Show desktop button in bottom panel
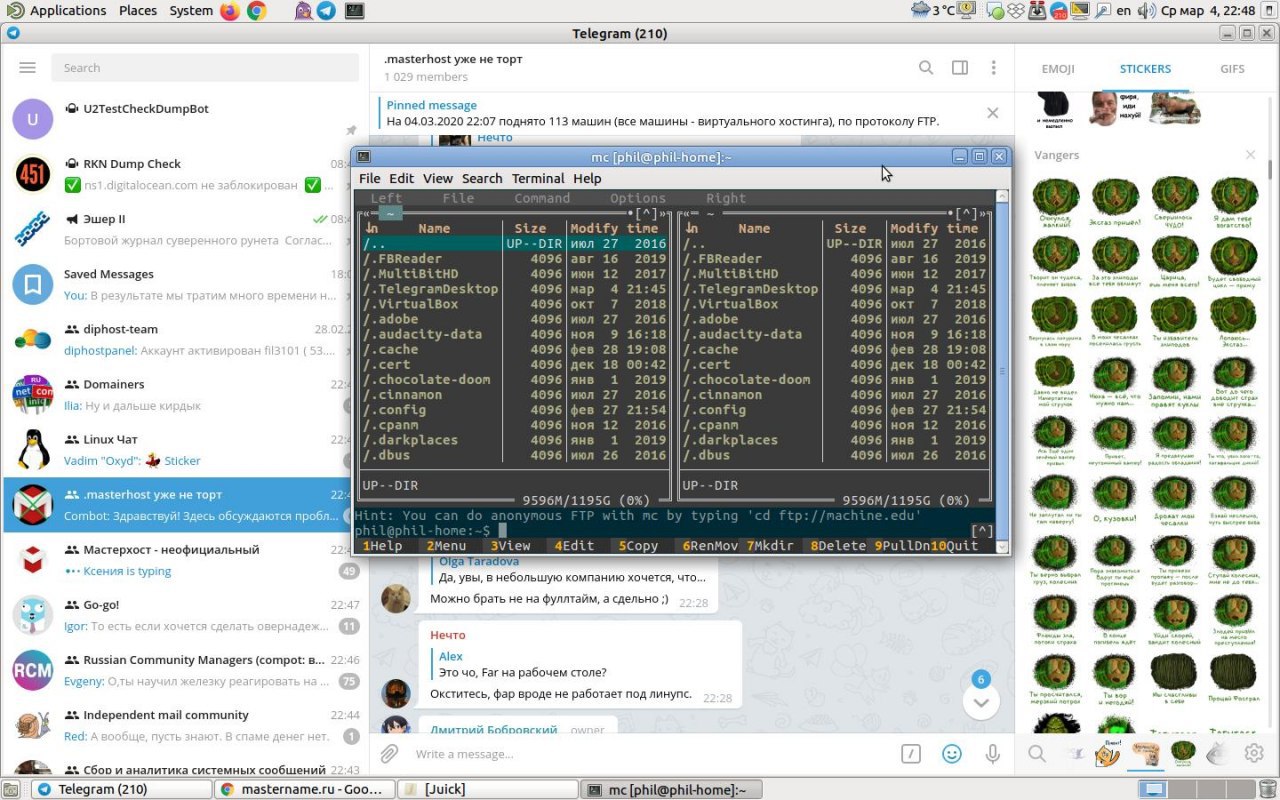Image resolution: width=1280 pixels, height=800 pixels. [x=10, y=789]
